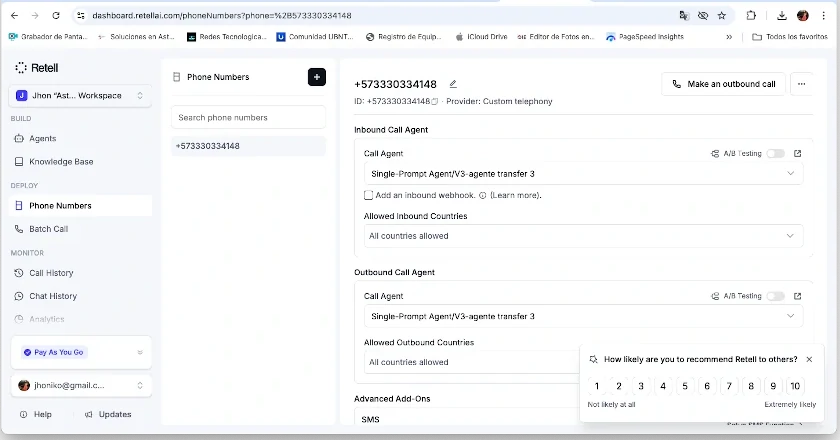Show more bookmarks chevron

729,37
